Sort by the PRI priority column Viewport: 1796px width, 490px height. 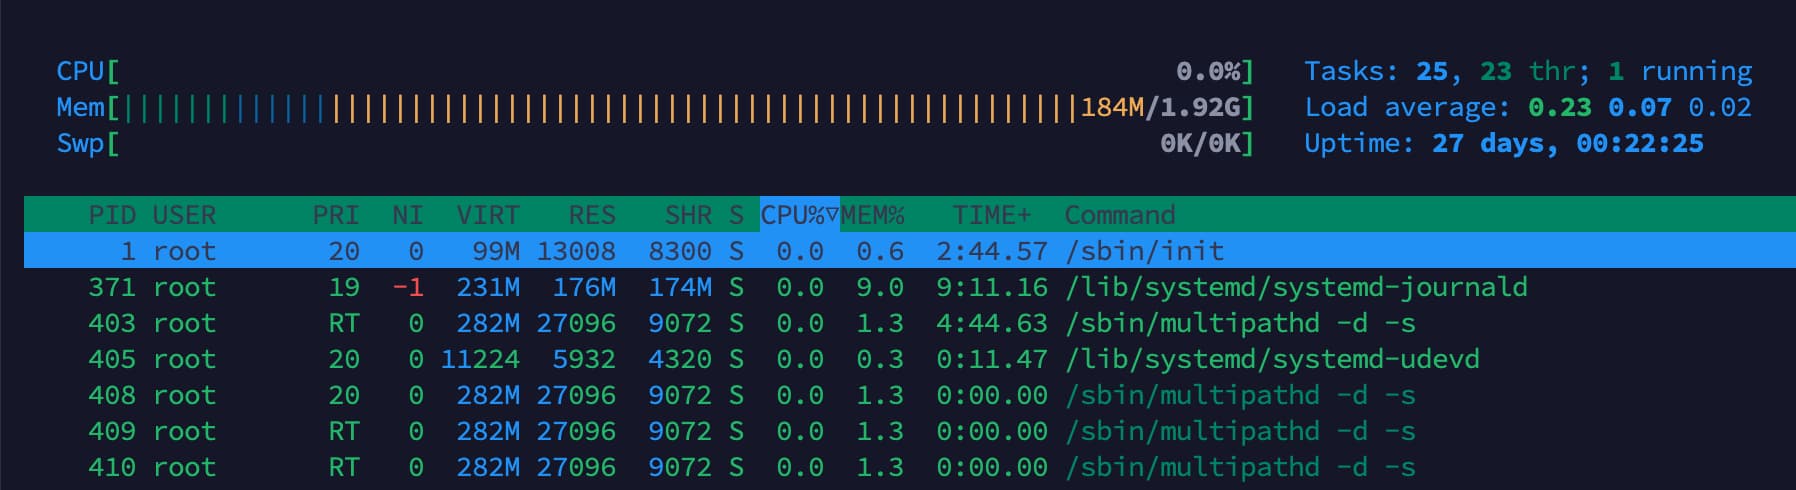click(335, 215)
